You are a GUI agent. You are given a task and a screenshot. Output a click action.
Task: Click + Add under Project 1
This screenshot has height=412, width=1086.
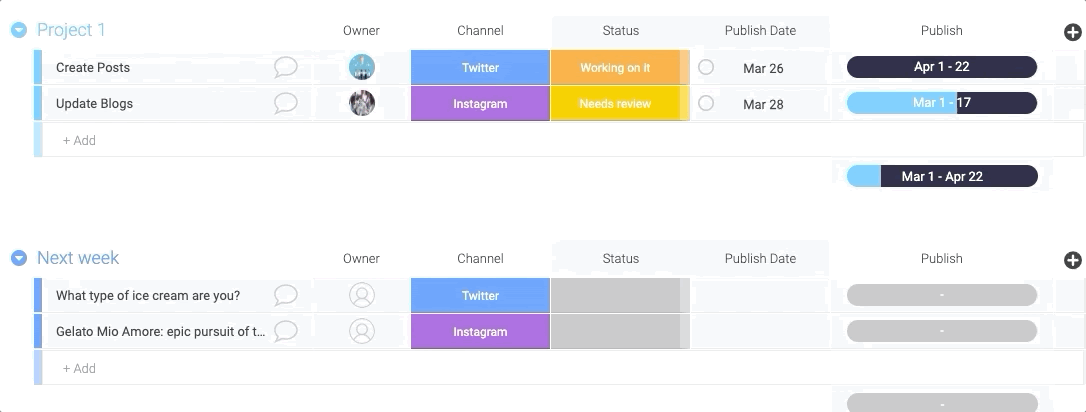[80, 140]
